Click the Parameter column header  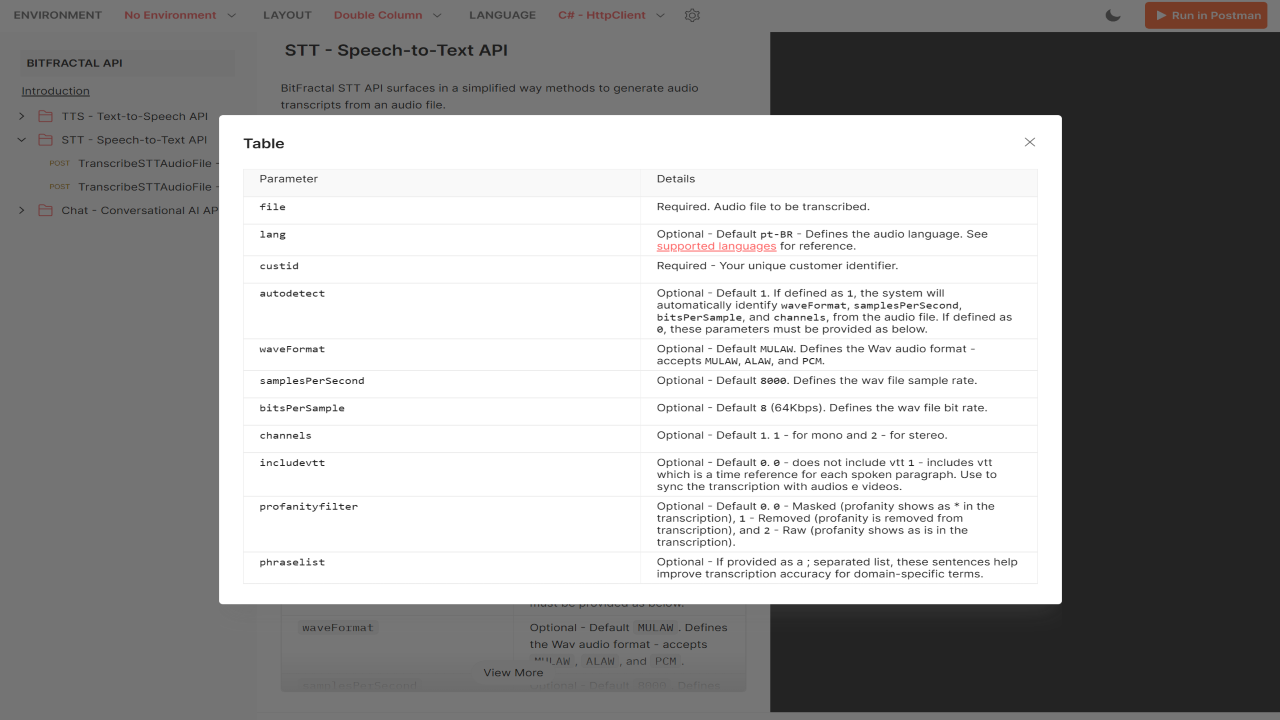coord(442,182)
